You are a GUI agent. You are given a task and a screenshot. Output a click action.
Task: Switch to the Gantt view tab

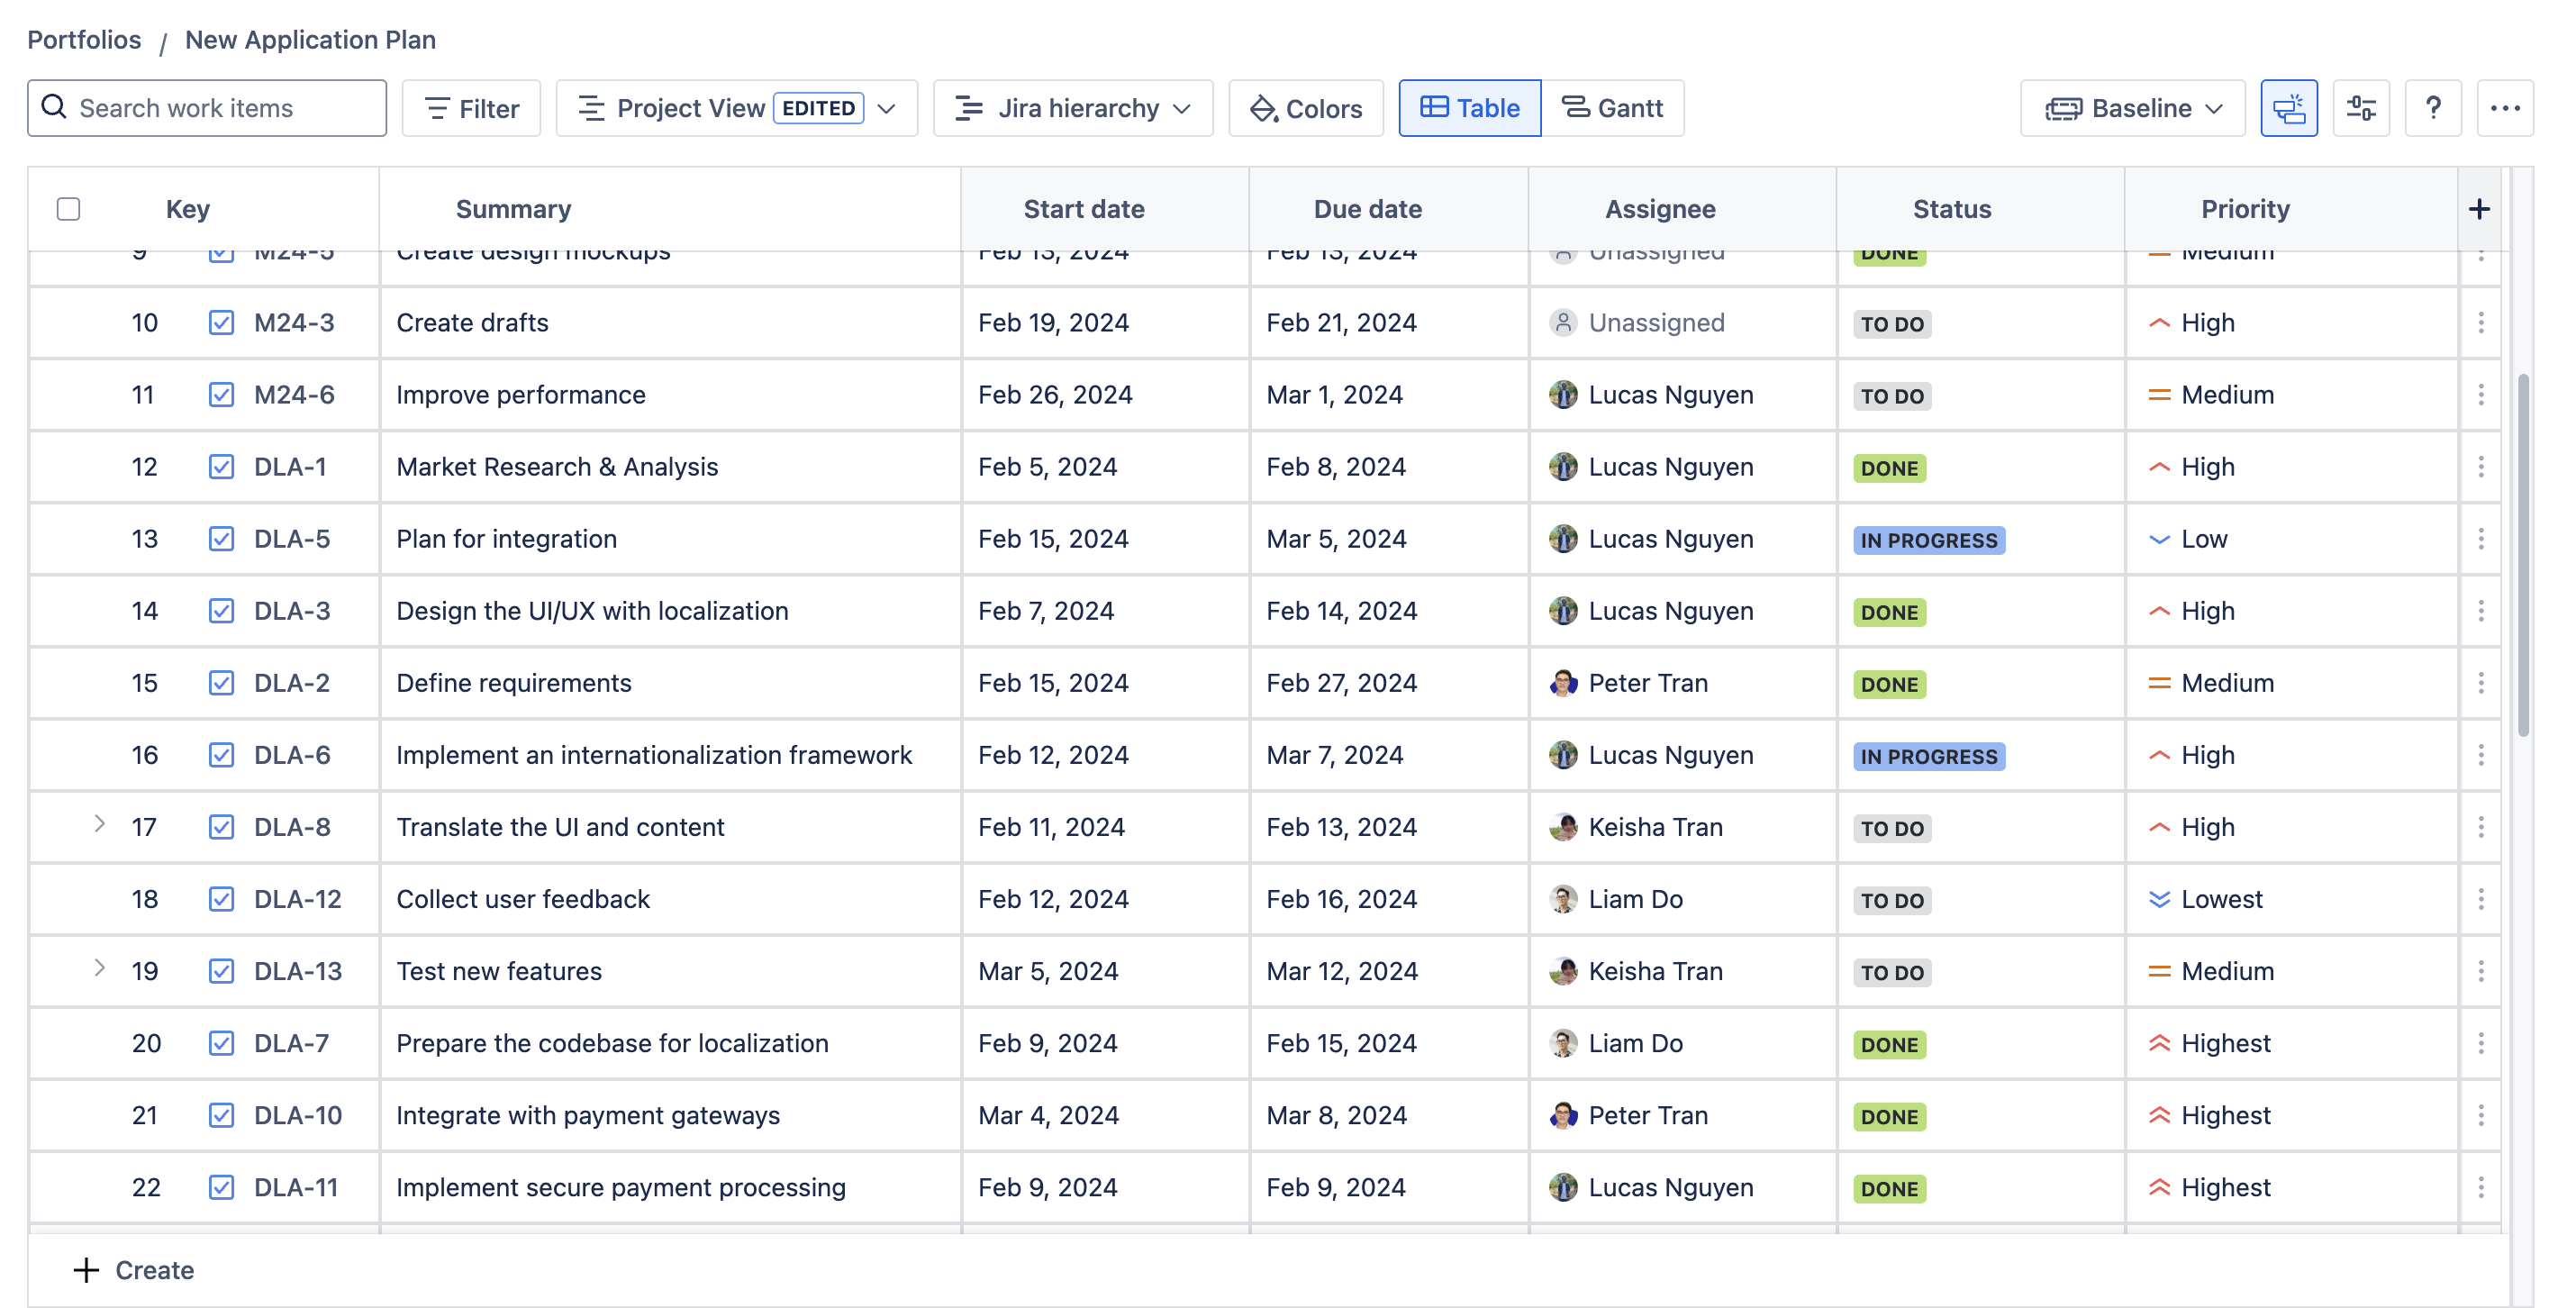pos(1612,108)
